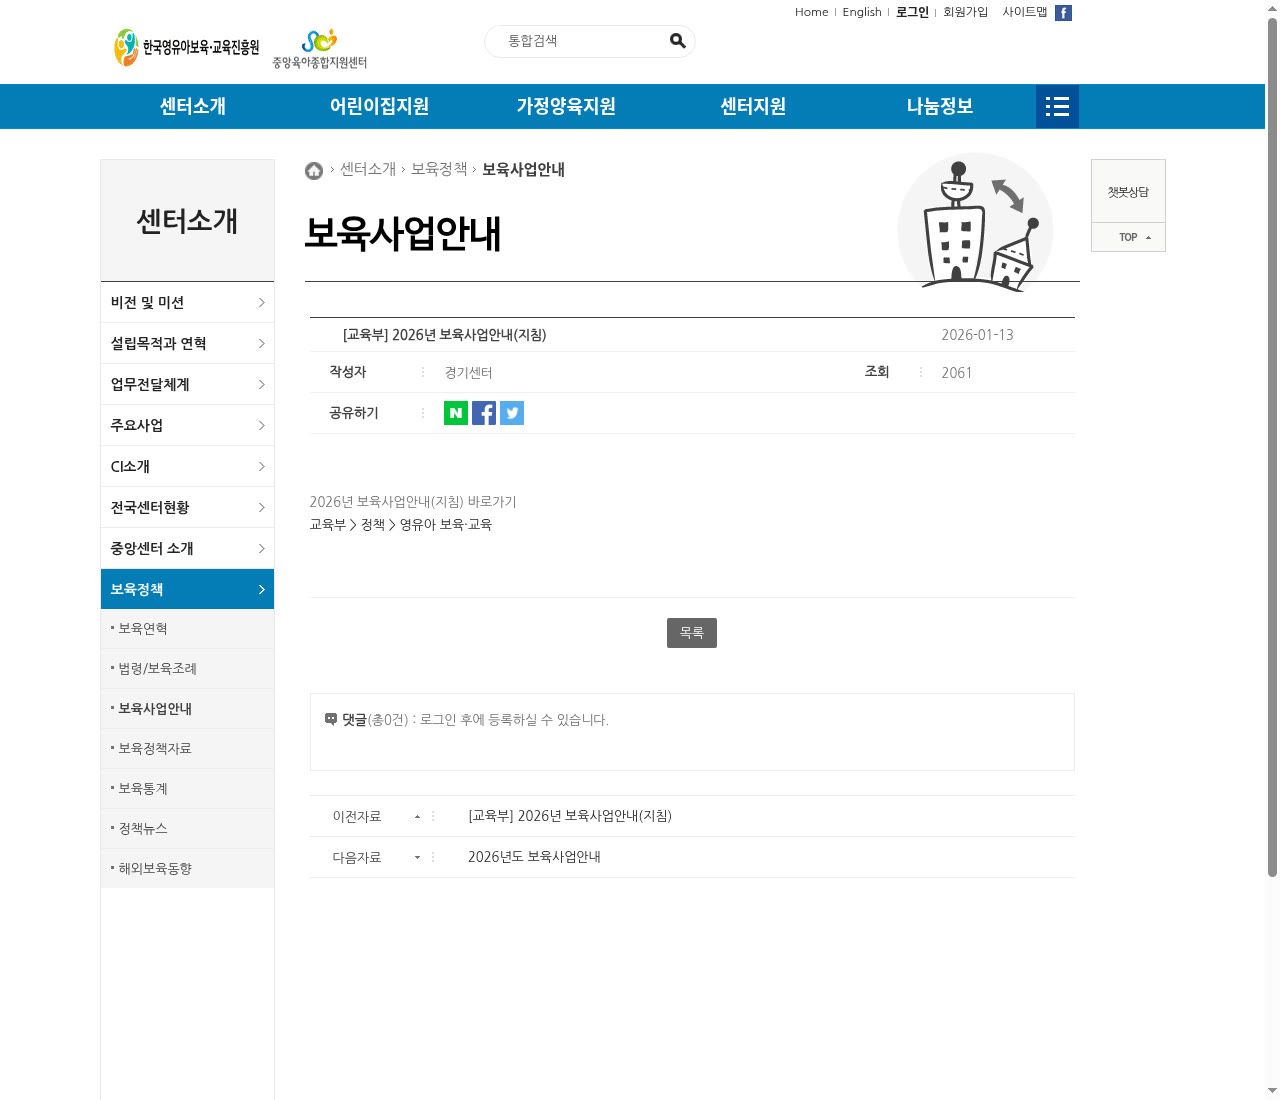Expand 설립목적과 연혁 sidebar item
This screenshot has height=1100, width=1280.
click(187, 343)
